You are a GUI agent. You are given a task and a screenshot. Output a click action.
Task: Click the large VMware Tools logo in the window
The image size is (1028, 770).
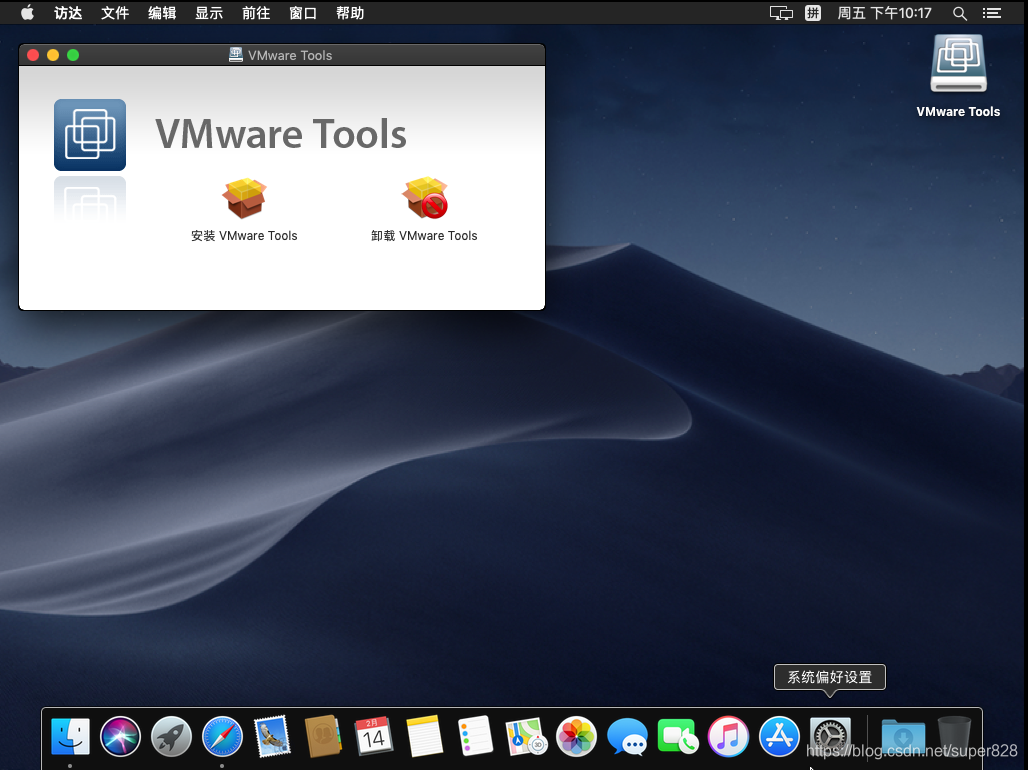tap(90, 134)
